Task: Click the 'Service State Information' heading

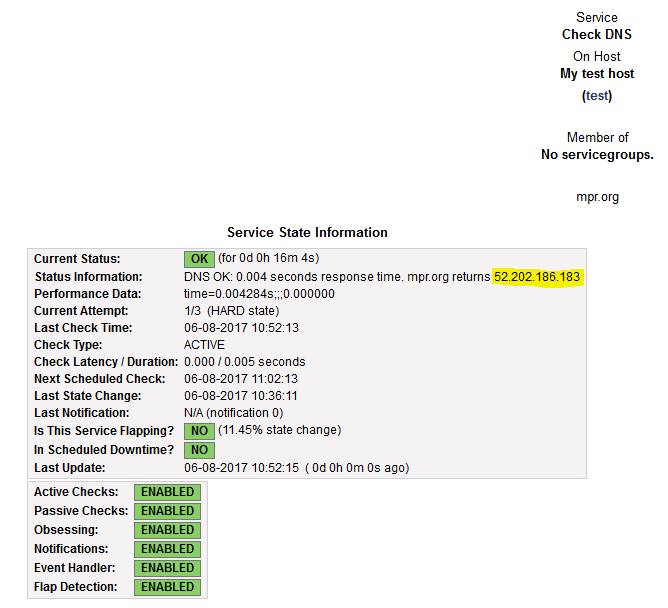Action: 307,233
